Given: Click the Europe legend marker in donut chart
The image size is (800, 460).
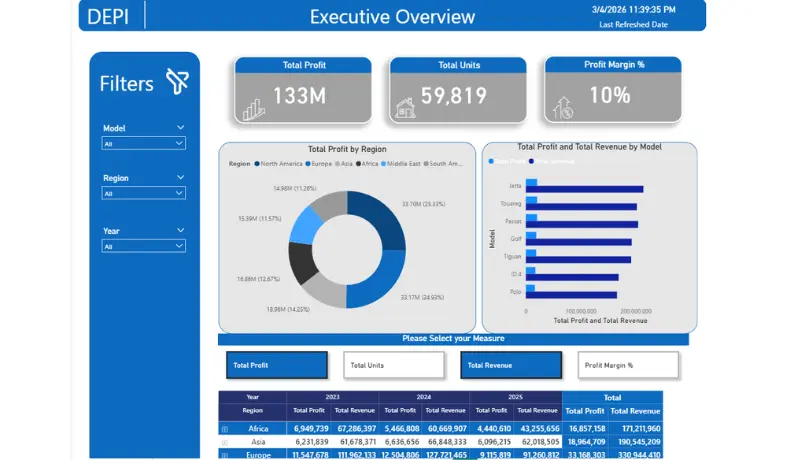Looking at the screenshot, I should 308,164.
